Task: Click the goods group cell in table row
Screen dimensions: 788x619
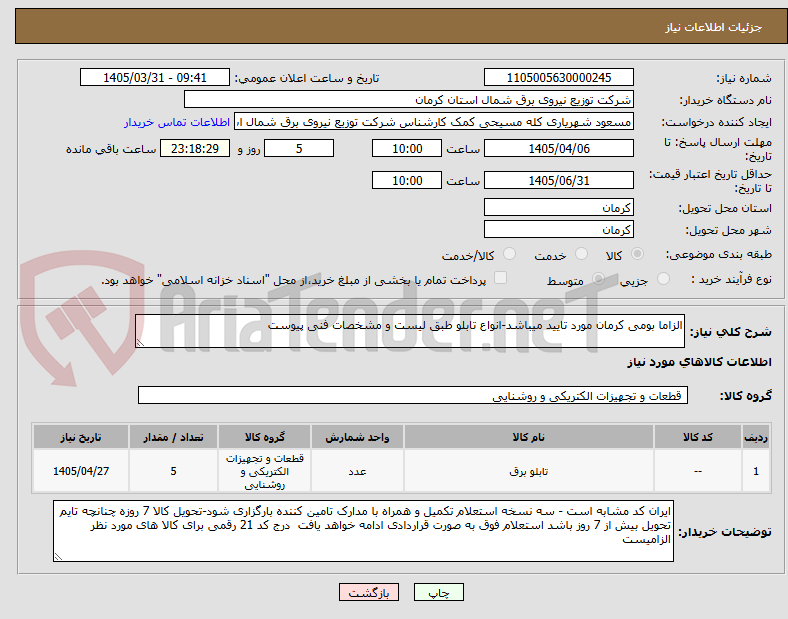Action: [264, 471]
